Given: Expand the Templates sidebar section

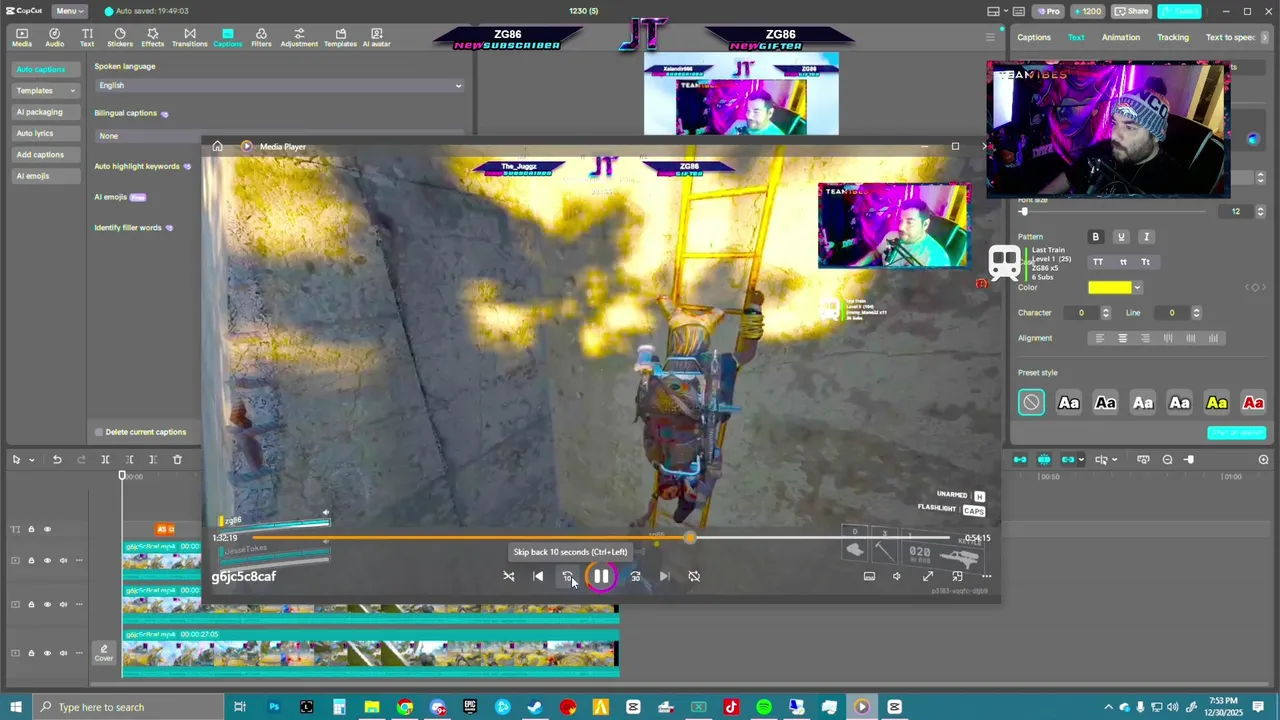Looking at the screenshot, I should pos(46,91).
